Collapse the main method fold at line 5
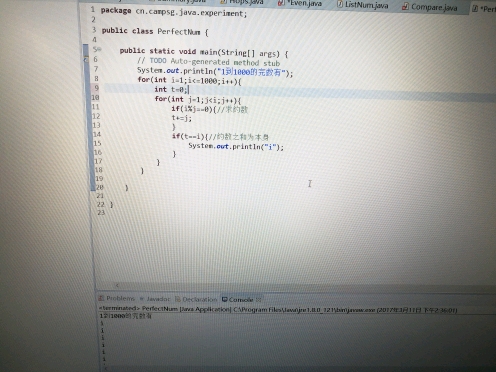496x372 pixels. click(x=99, y=50)
